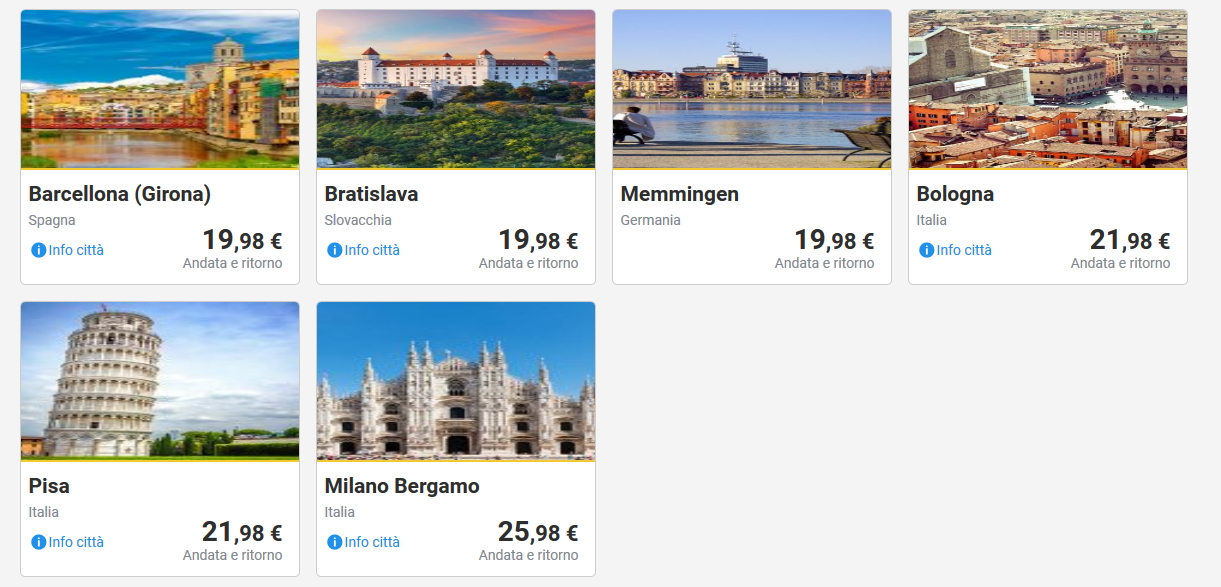This screenshot has height=587, width=1221.
Task: Click the info icon on the Milano Bergamo card
Action: [335, 542]
